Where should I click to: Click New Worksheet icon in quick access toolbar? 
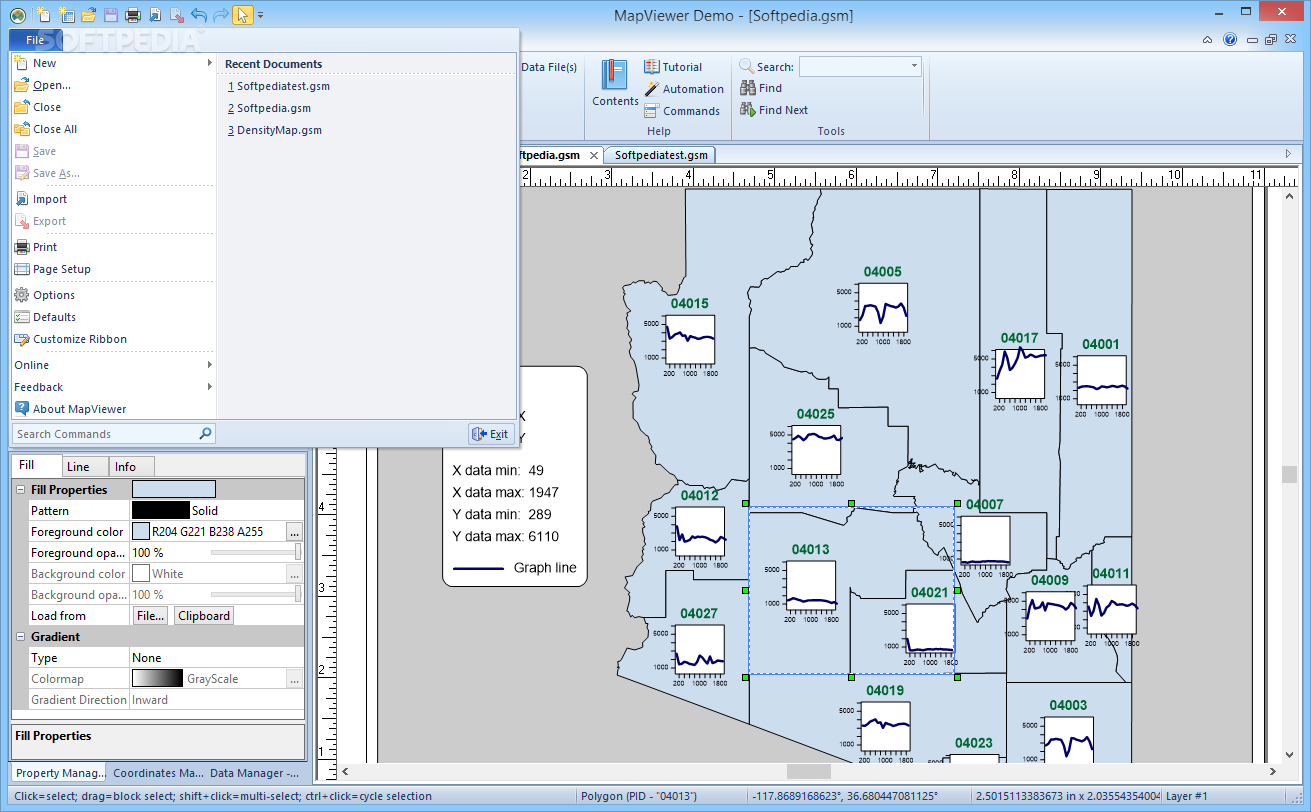(x=66, y=14)
